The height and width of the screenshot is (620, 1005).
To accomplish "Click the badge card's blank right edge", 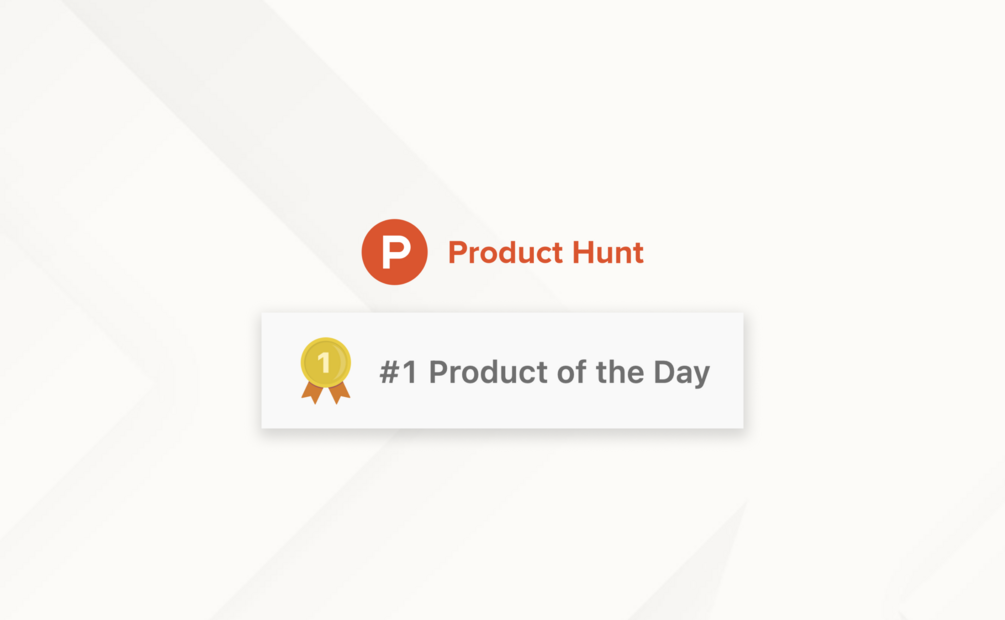I will click(x=728, y=371).
